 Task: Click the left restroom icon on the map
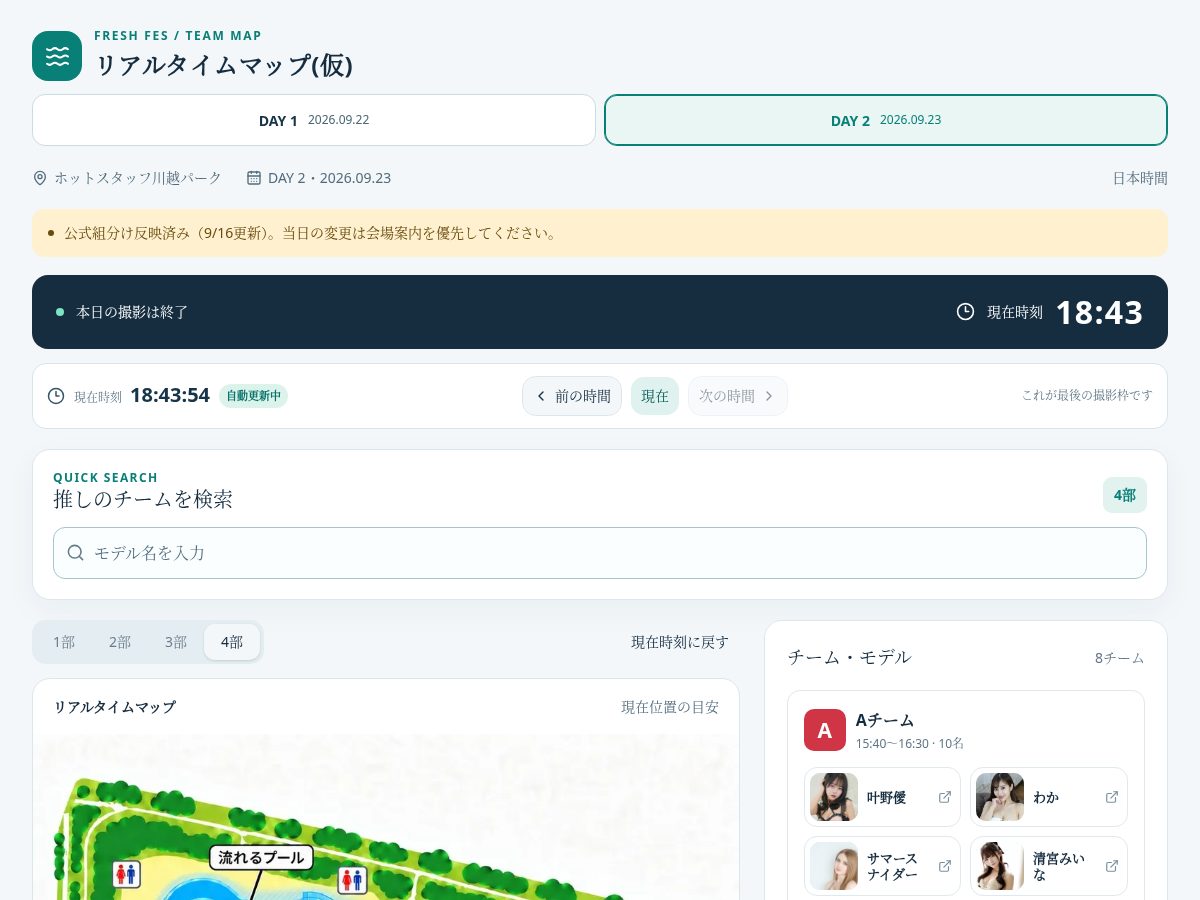(x=126, y=873)
